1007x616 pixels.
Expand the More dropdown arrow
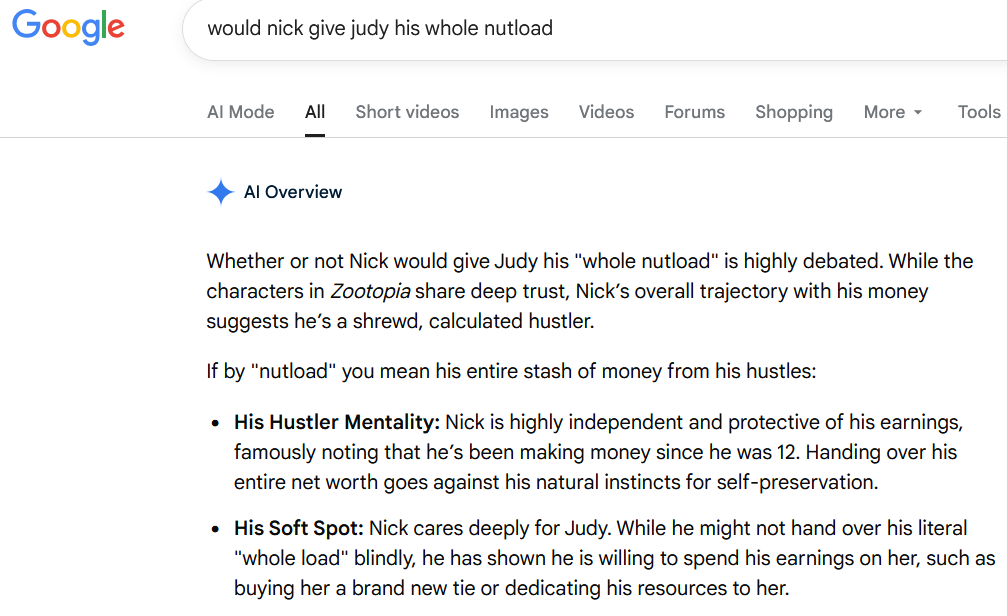point(918,112)
